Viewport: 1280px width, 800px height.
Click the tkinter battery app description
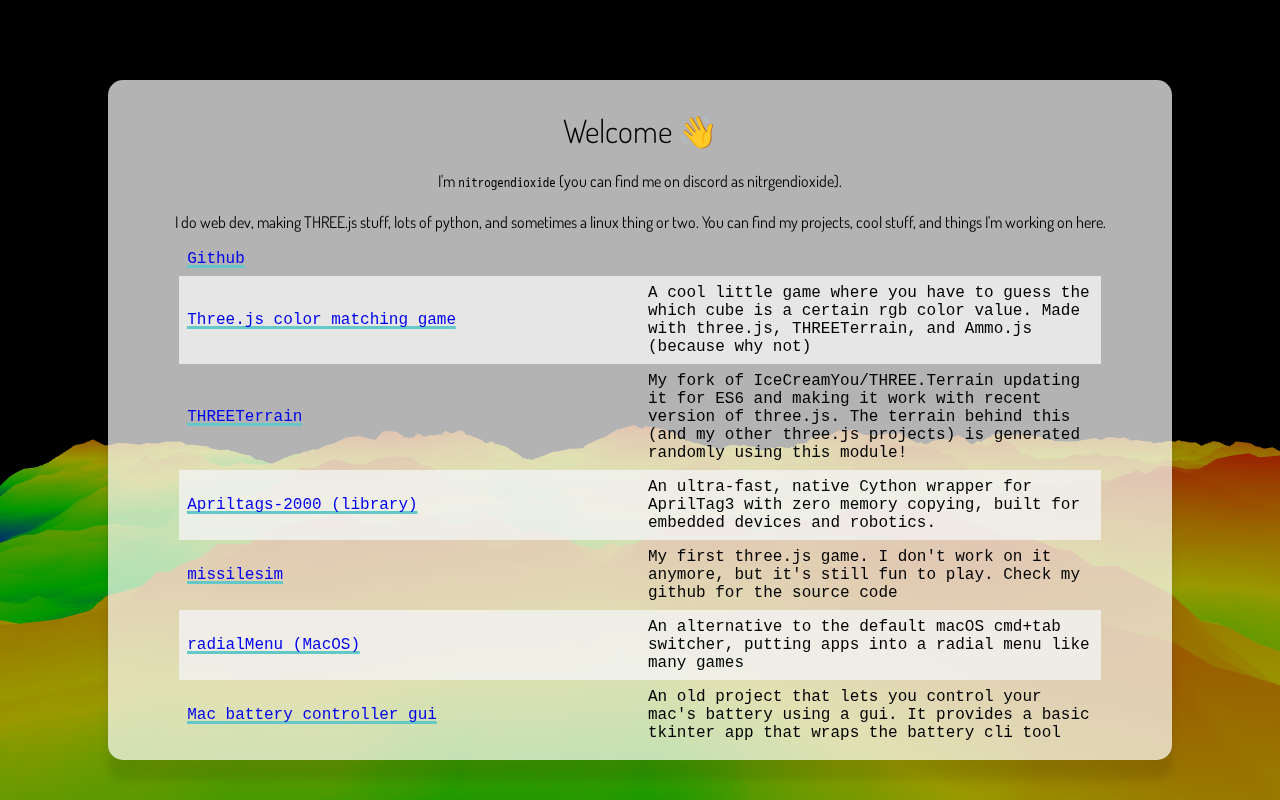pos(868,715)
